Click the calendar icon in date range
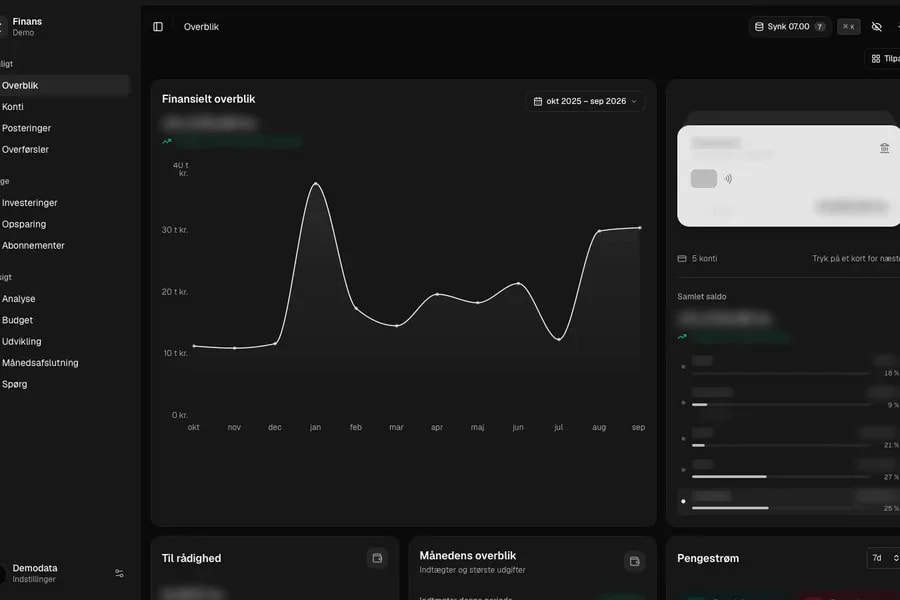The width and height of the screenshot is (900, 600). point(538,101)
